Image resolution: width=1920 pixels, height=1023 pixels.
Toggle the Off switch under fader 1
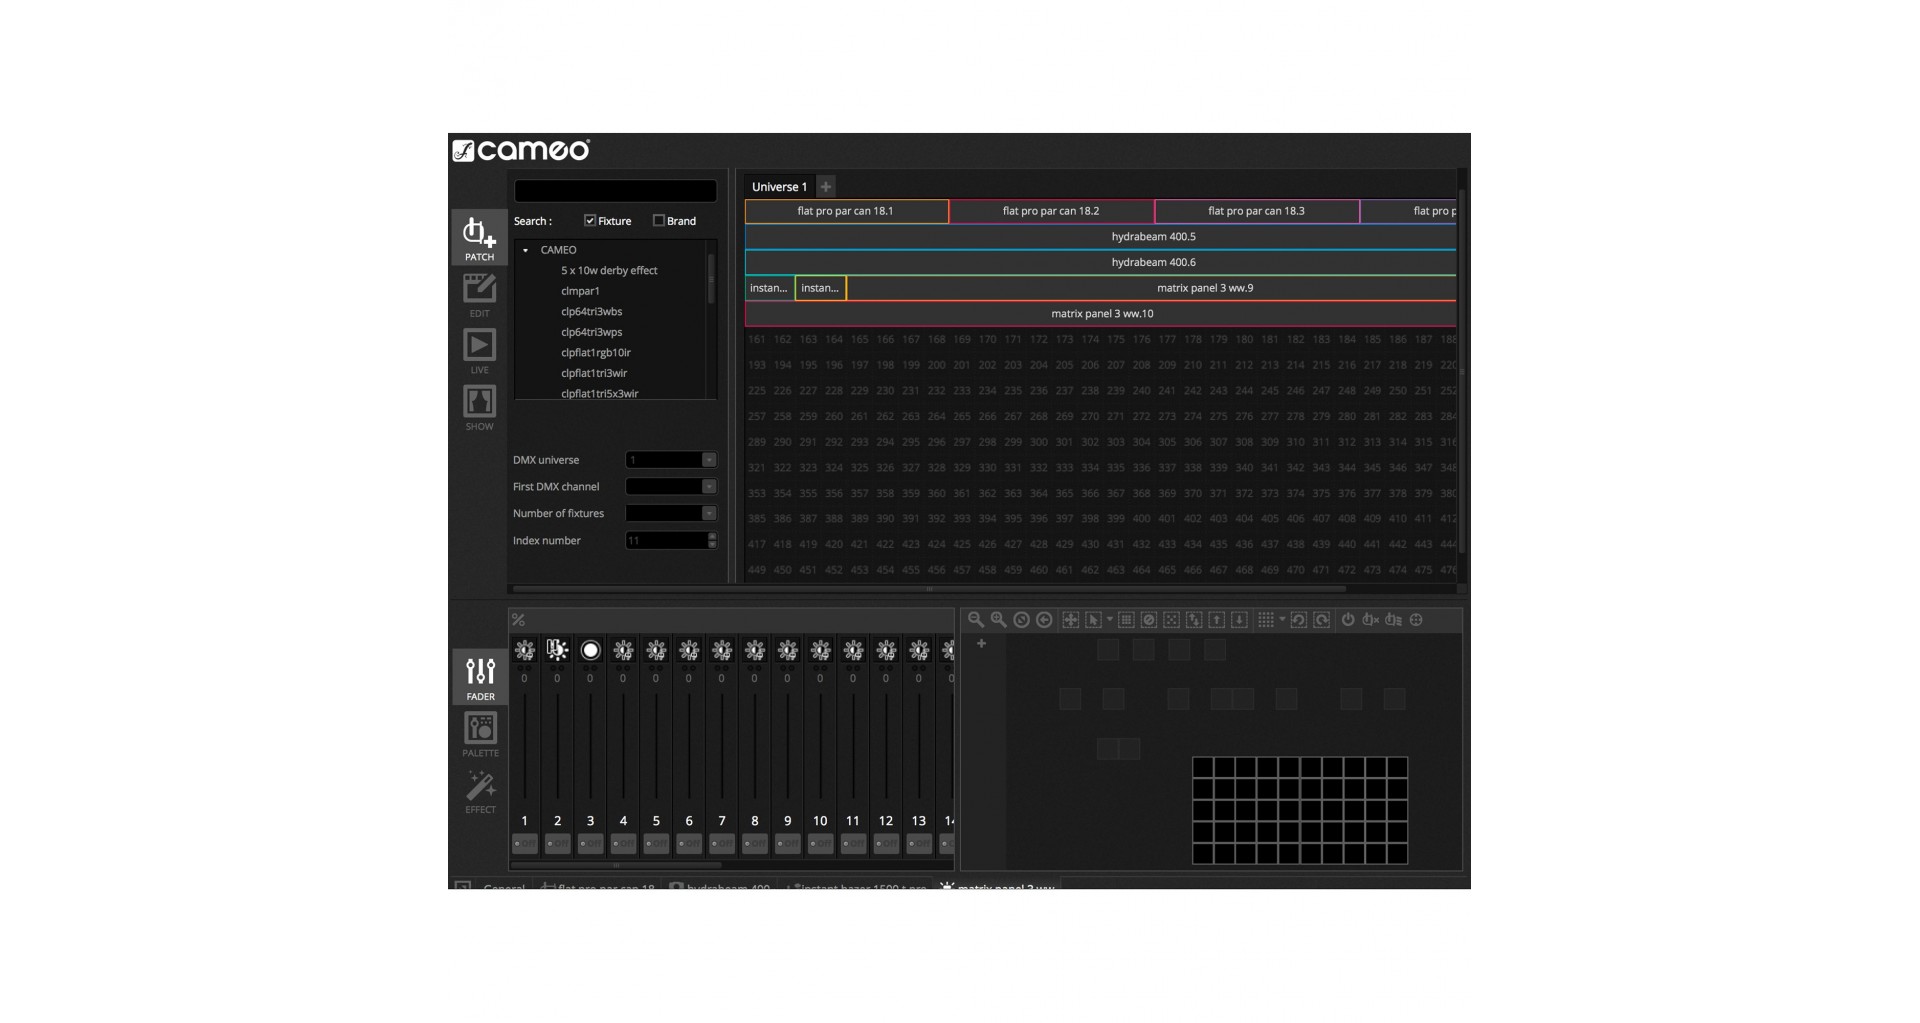(524, 844)
